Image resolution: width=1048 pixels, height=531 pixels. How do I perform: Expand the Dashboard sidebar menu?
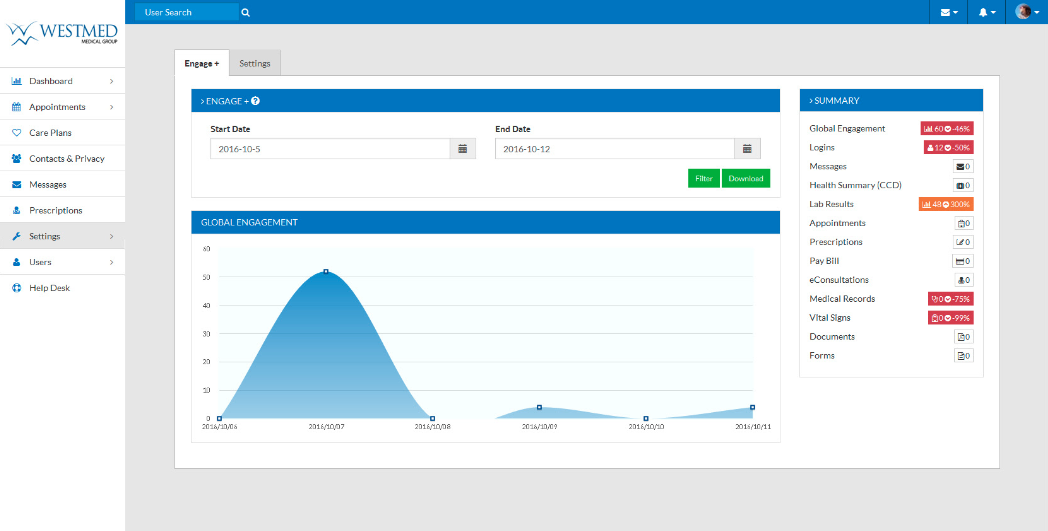click(62, 81)
